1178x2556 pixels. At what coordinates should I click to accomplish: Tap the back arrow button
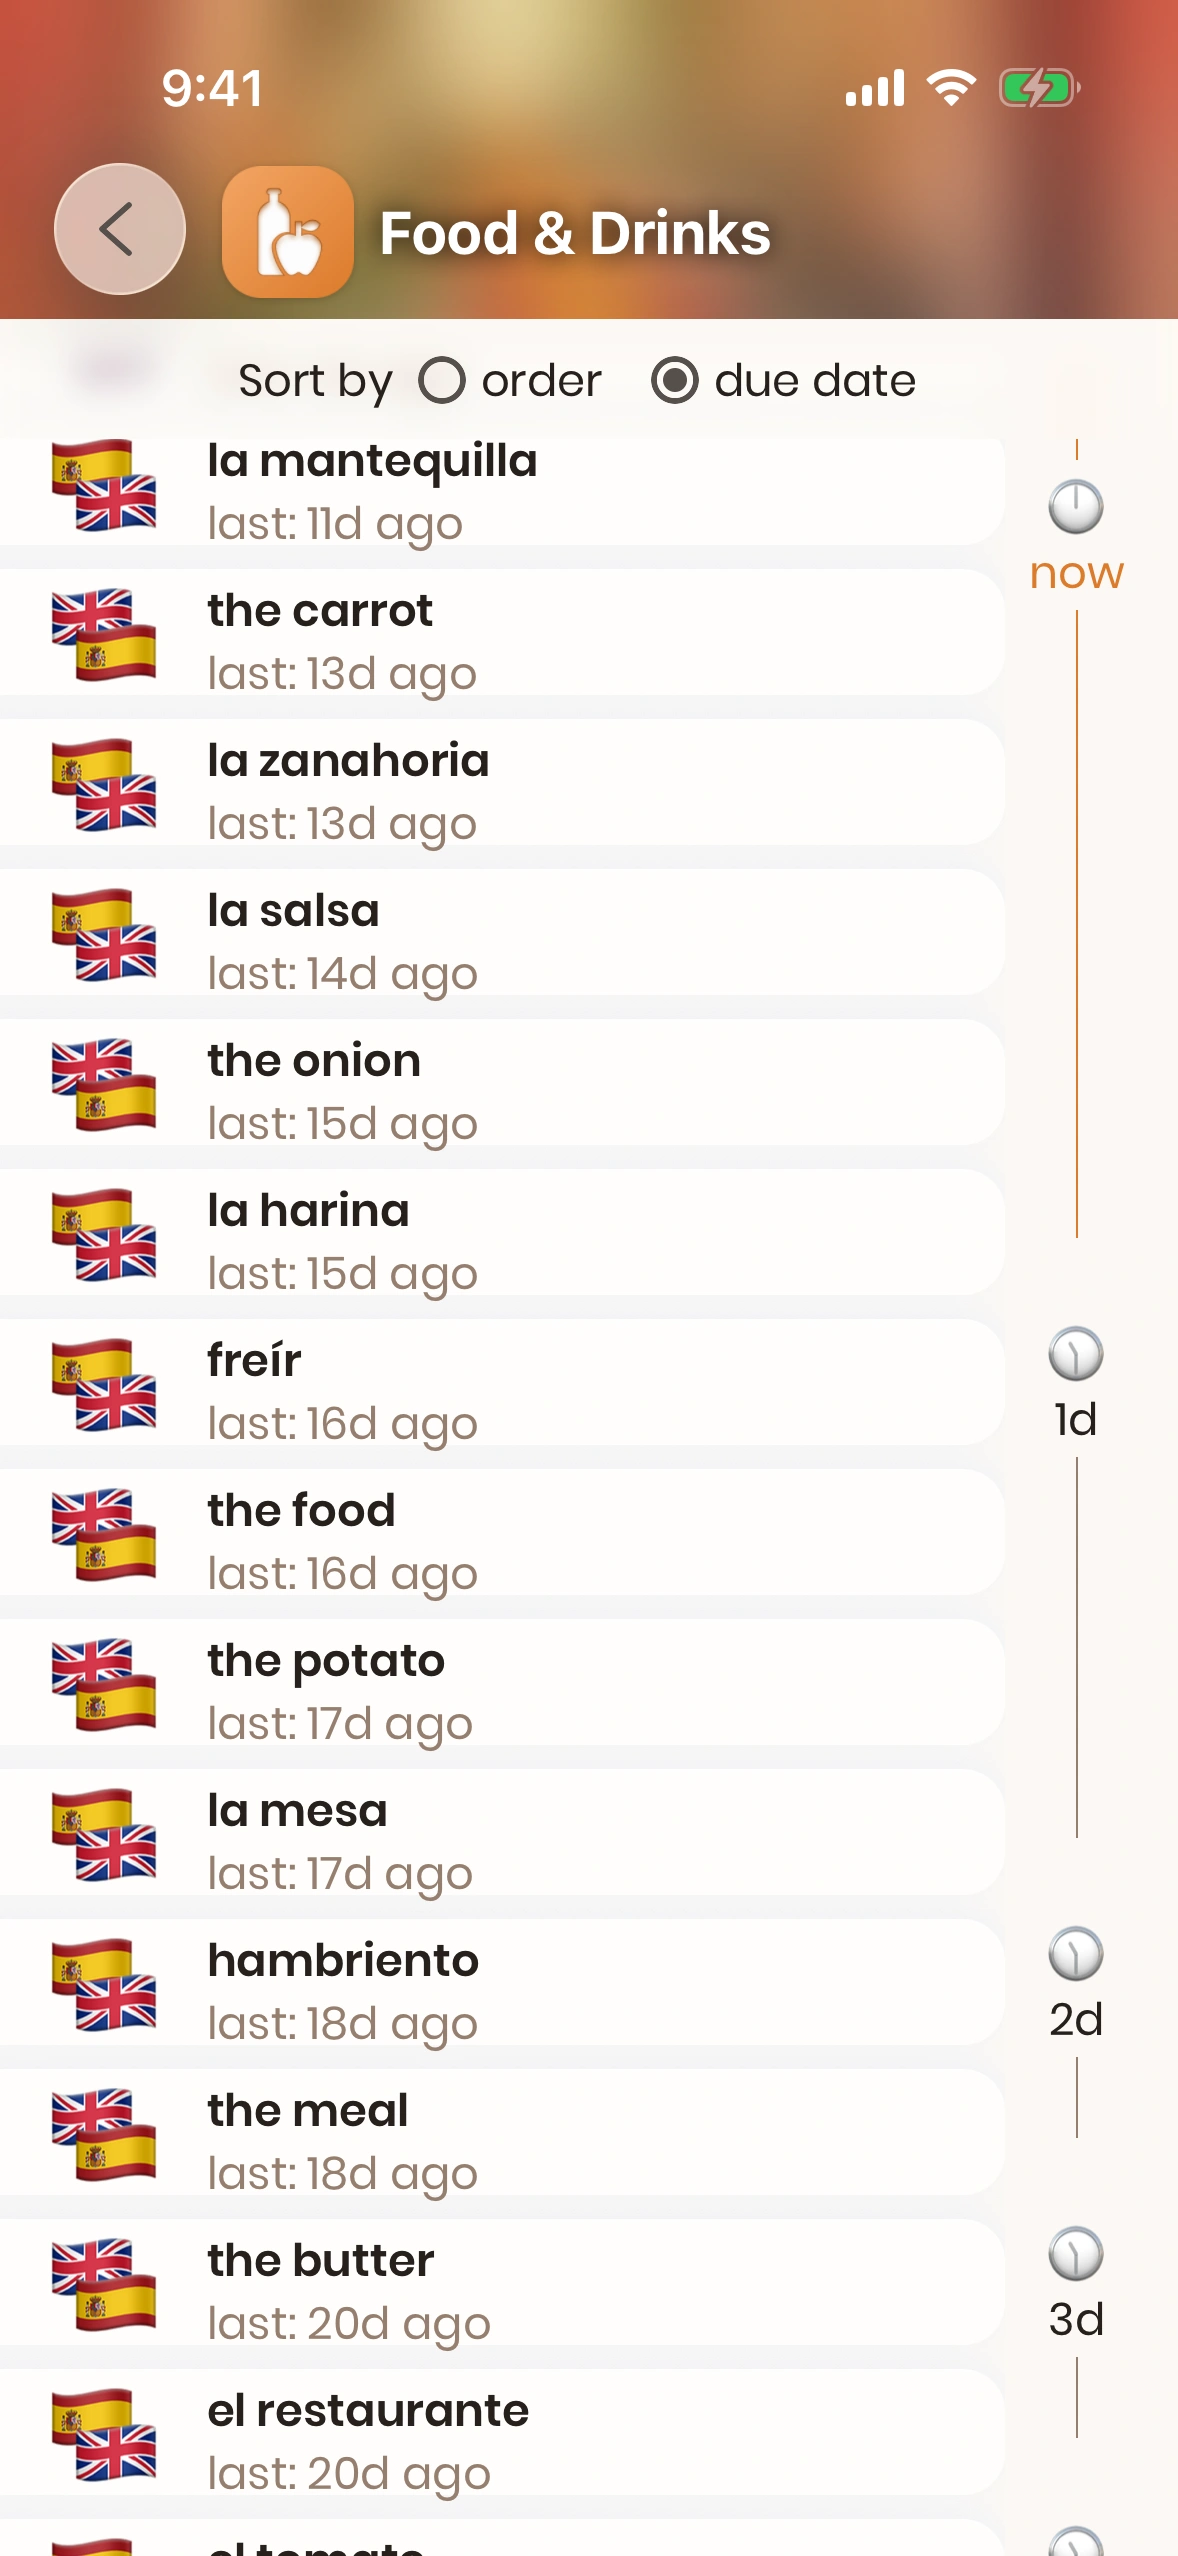[120, 229]
